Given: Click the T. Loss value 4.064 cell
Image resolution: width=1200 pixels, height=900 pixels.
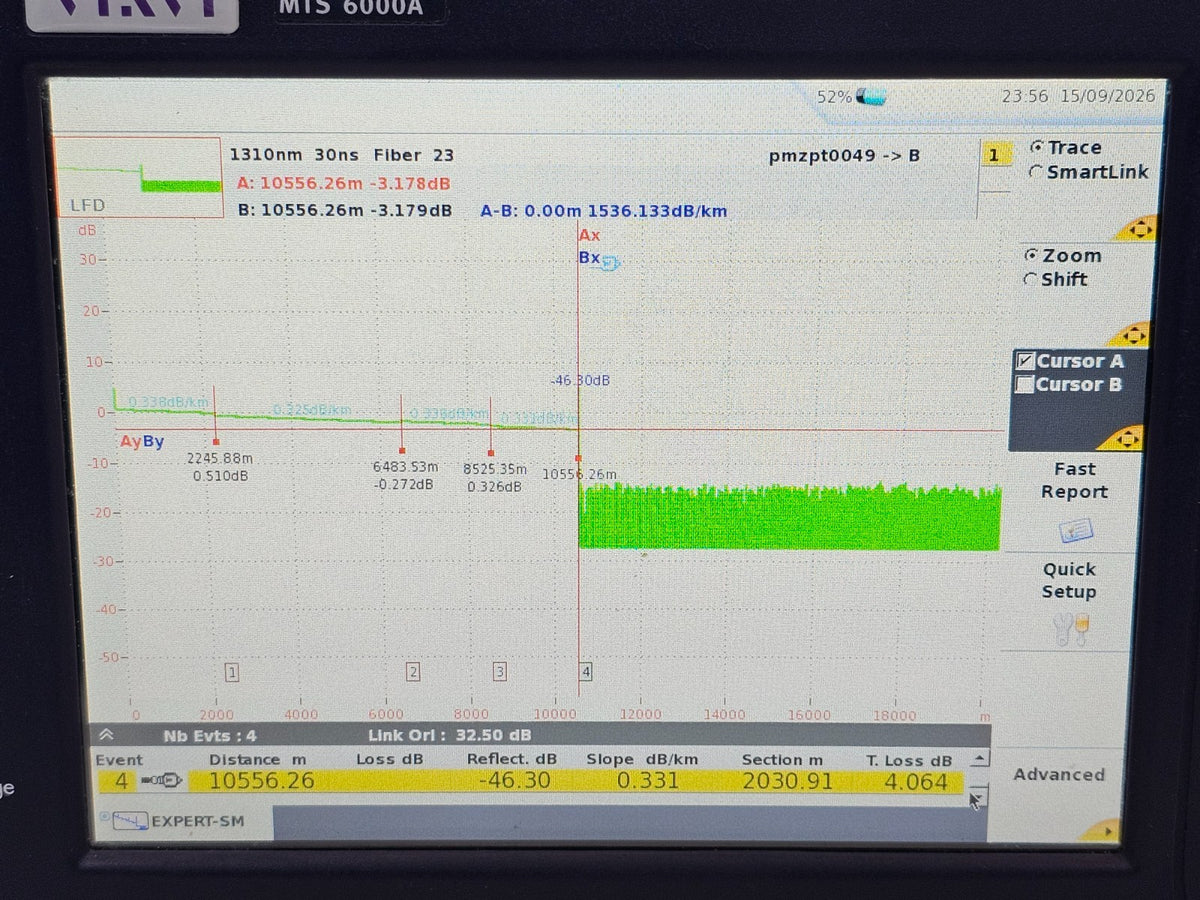Looking at the screenshot, I should 915,782.
